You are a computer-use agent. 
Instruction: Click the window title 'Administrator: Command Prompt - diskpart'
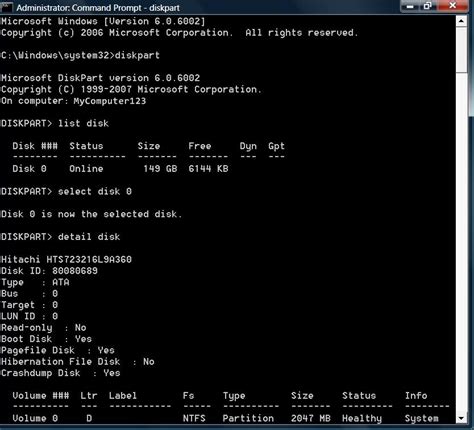pyautogui.click(x=98, y=7)
